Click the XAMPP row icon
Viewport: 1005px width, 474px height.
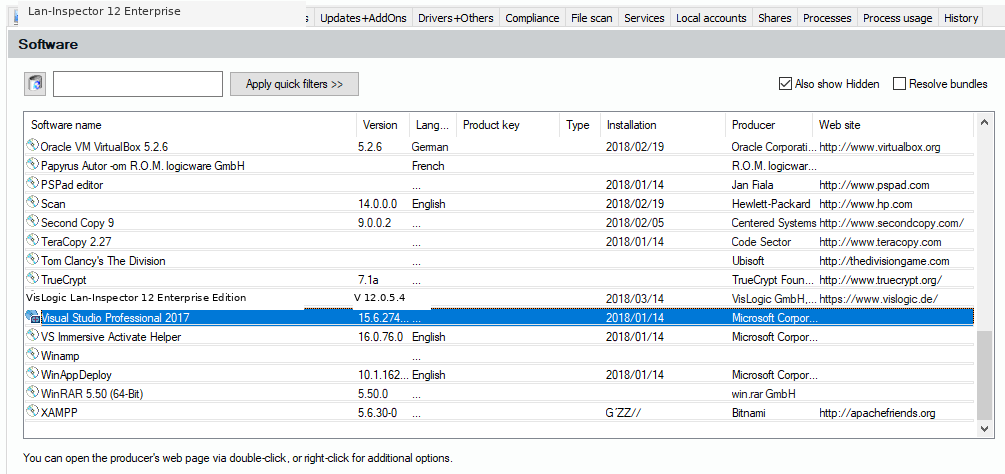point(33,411)
